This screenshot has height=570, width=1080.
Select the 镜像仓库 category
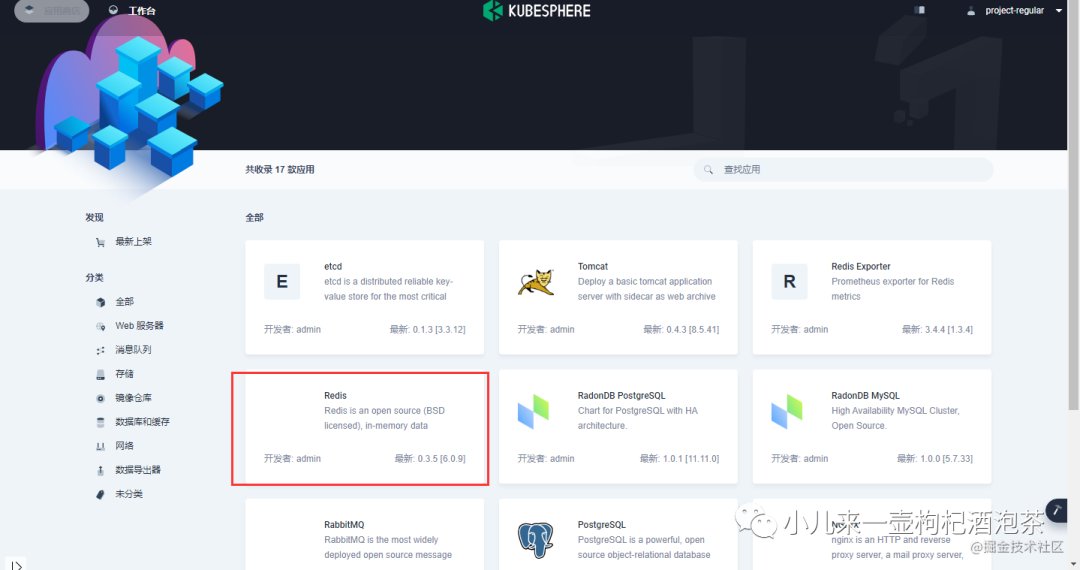pos(134,398)
